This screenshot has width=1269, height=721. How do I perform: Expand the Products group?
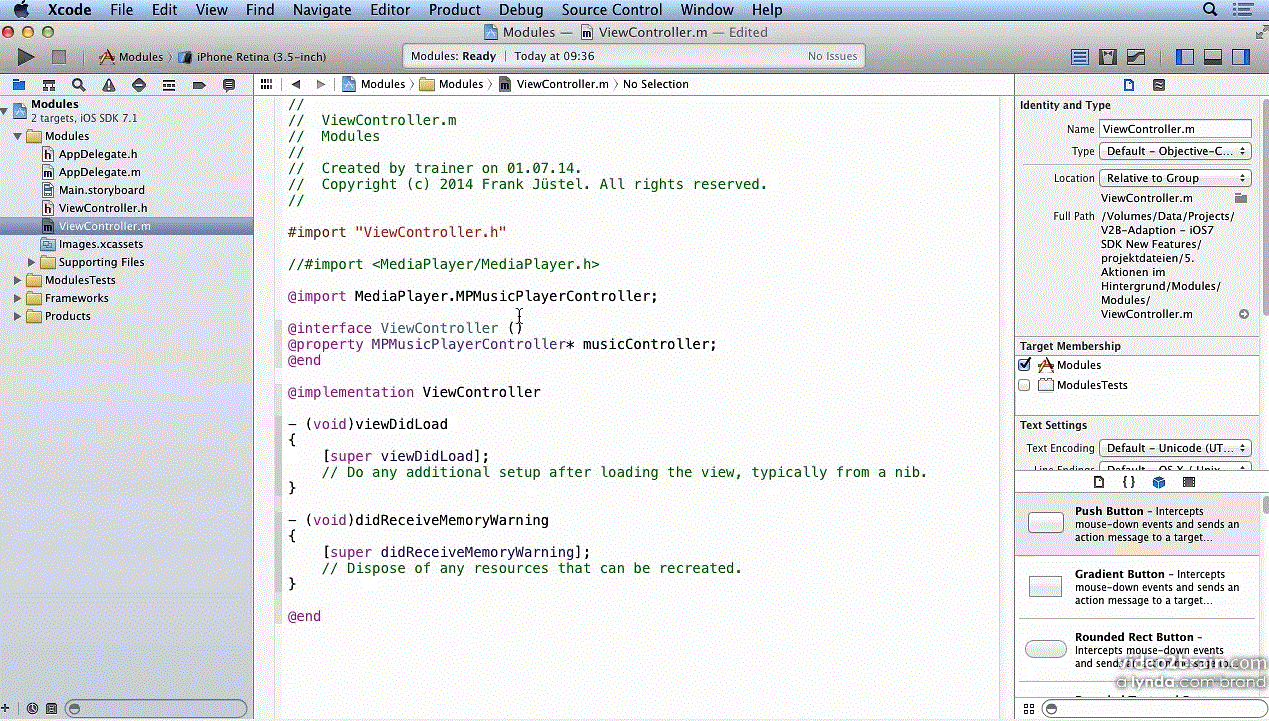tap(18, 316)
